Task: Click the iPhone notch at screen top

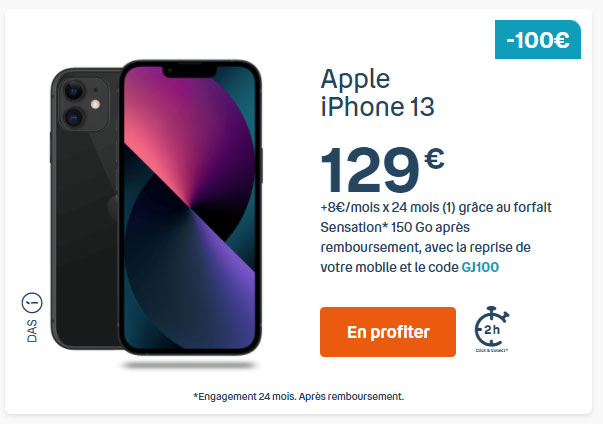Action: pyautogui.click(x=190, y=71)
